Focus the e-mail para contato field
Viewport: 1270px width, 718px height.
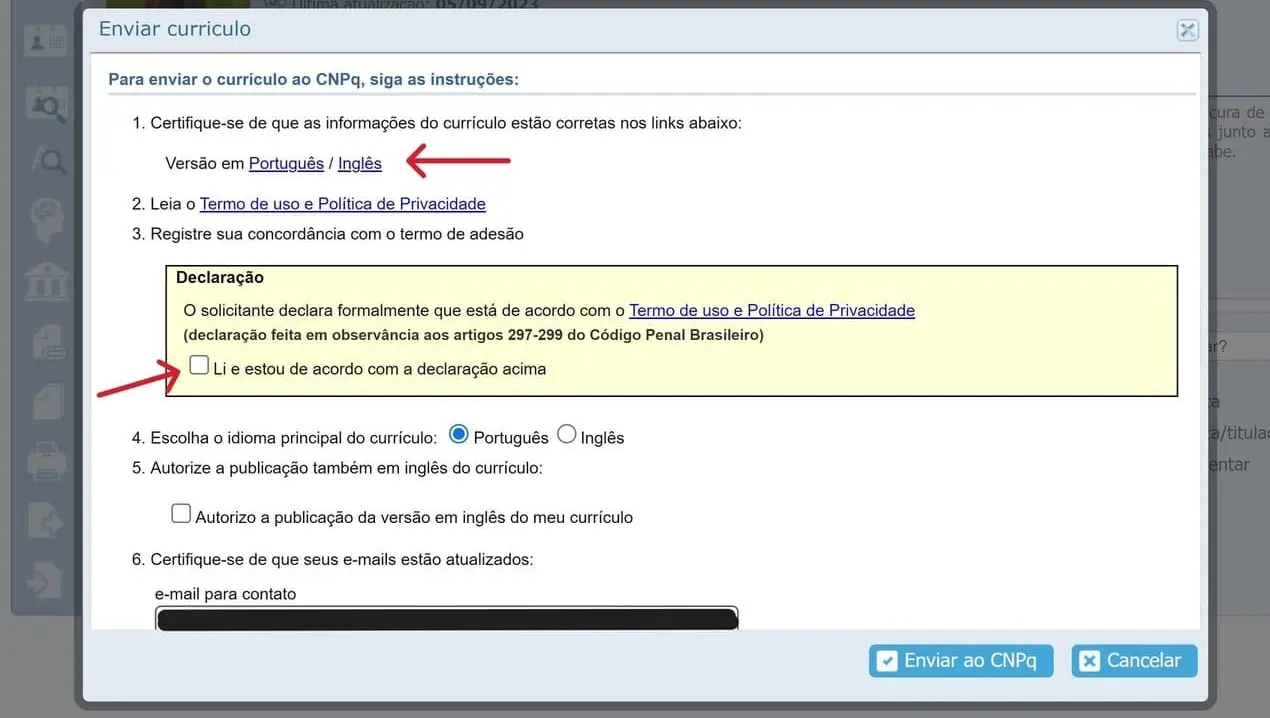point(446,617)
